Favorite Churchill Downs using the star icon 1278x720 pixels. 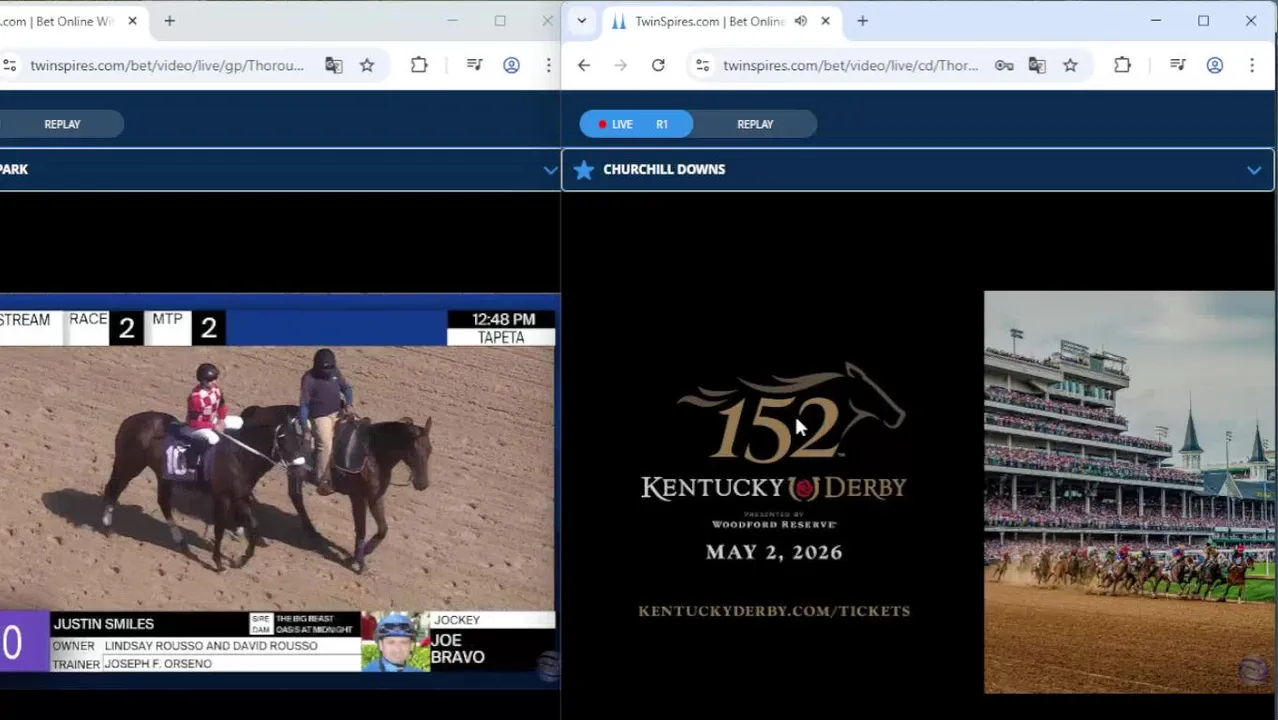584,169
